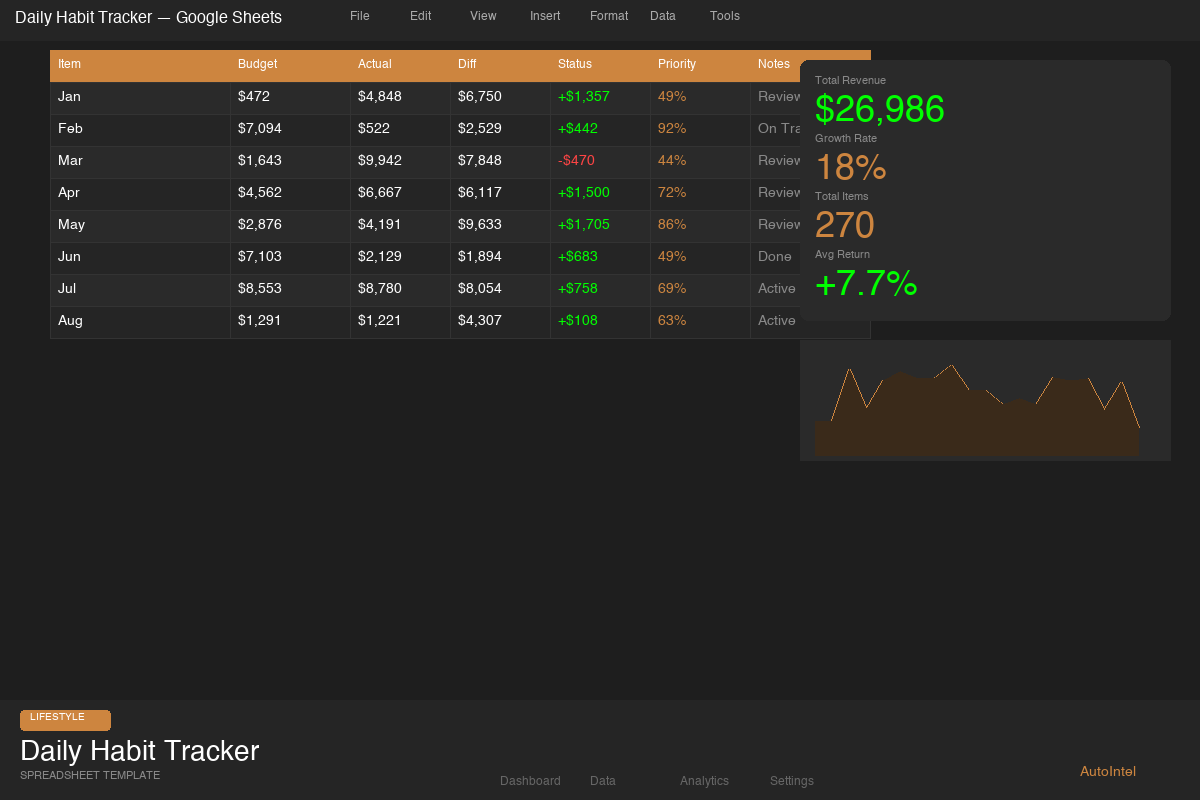Click the Daily Habit Tracker footer title

pyautogui.click(x=140, y=751)
